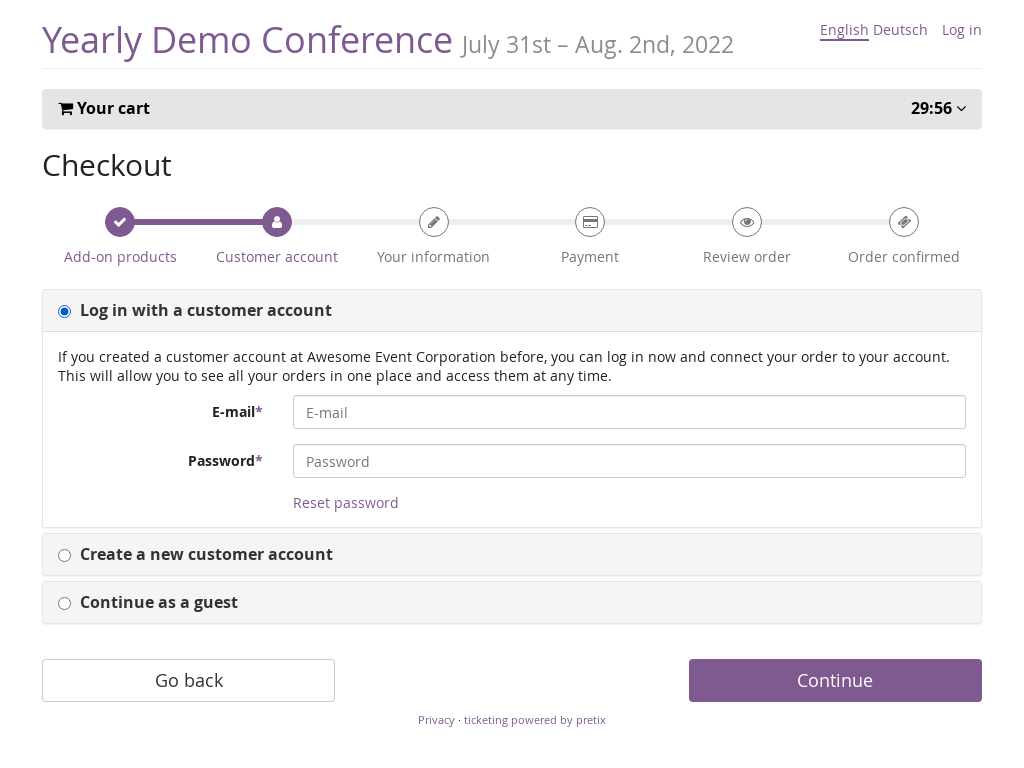Click the Go back button
1024x768 pixels.
(188, 680)
